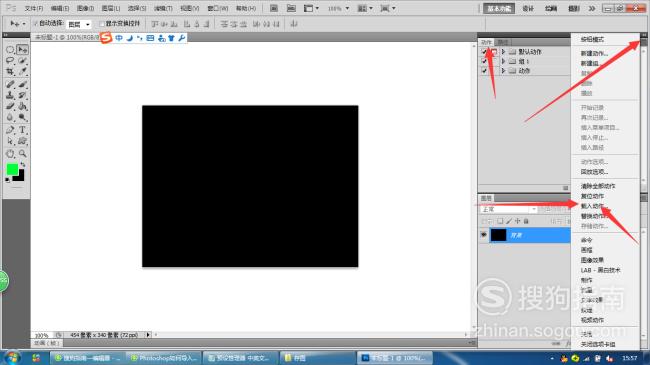Choose 按钮模式 in actions panel menu
Viewport: 650px width, 365px height.
[x=592, y=39]
